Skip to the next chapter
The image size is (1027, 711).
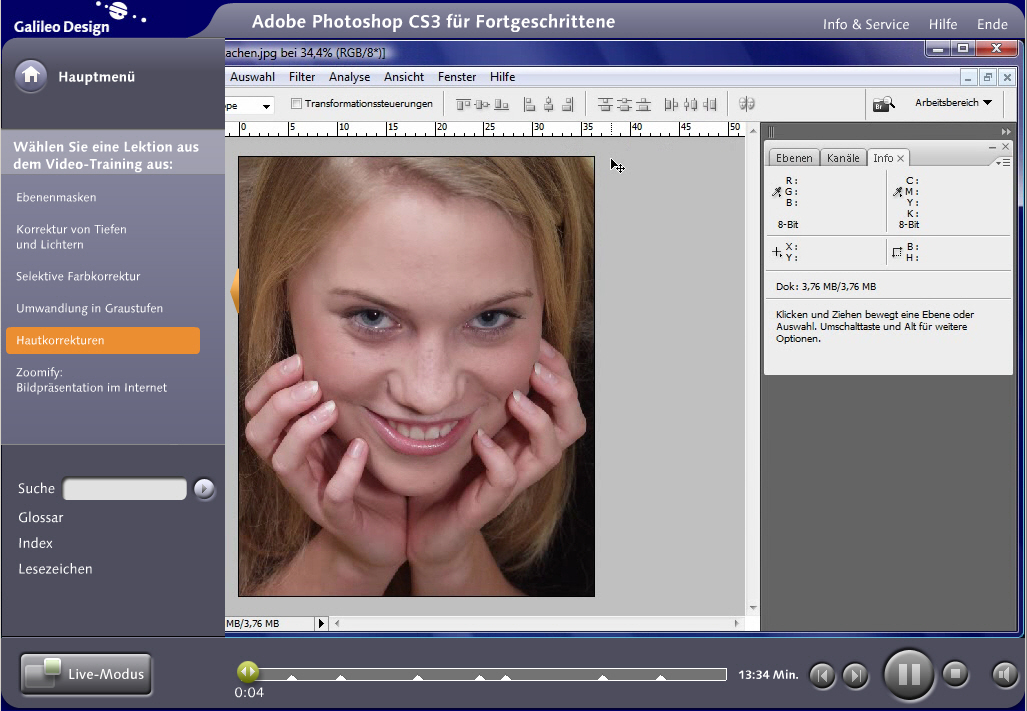point(854,676)
